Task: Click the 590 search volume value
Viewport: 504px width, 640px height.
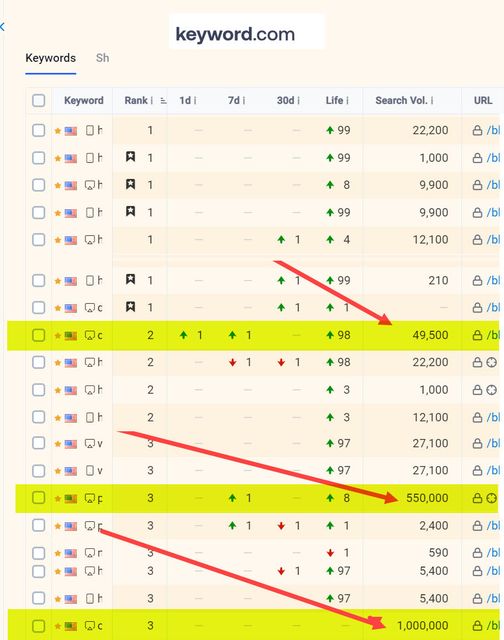Action: [x=439, y=553]
